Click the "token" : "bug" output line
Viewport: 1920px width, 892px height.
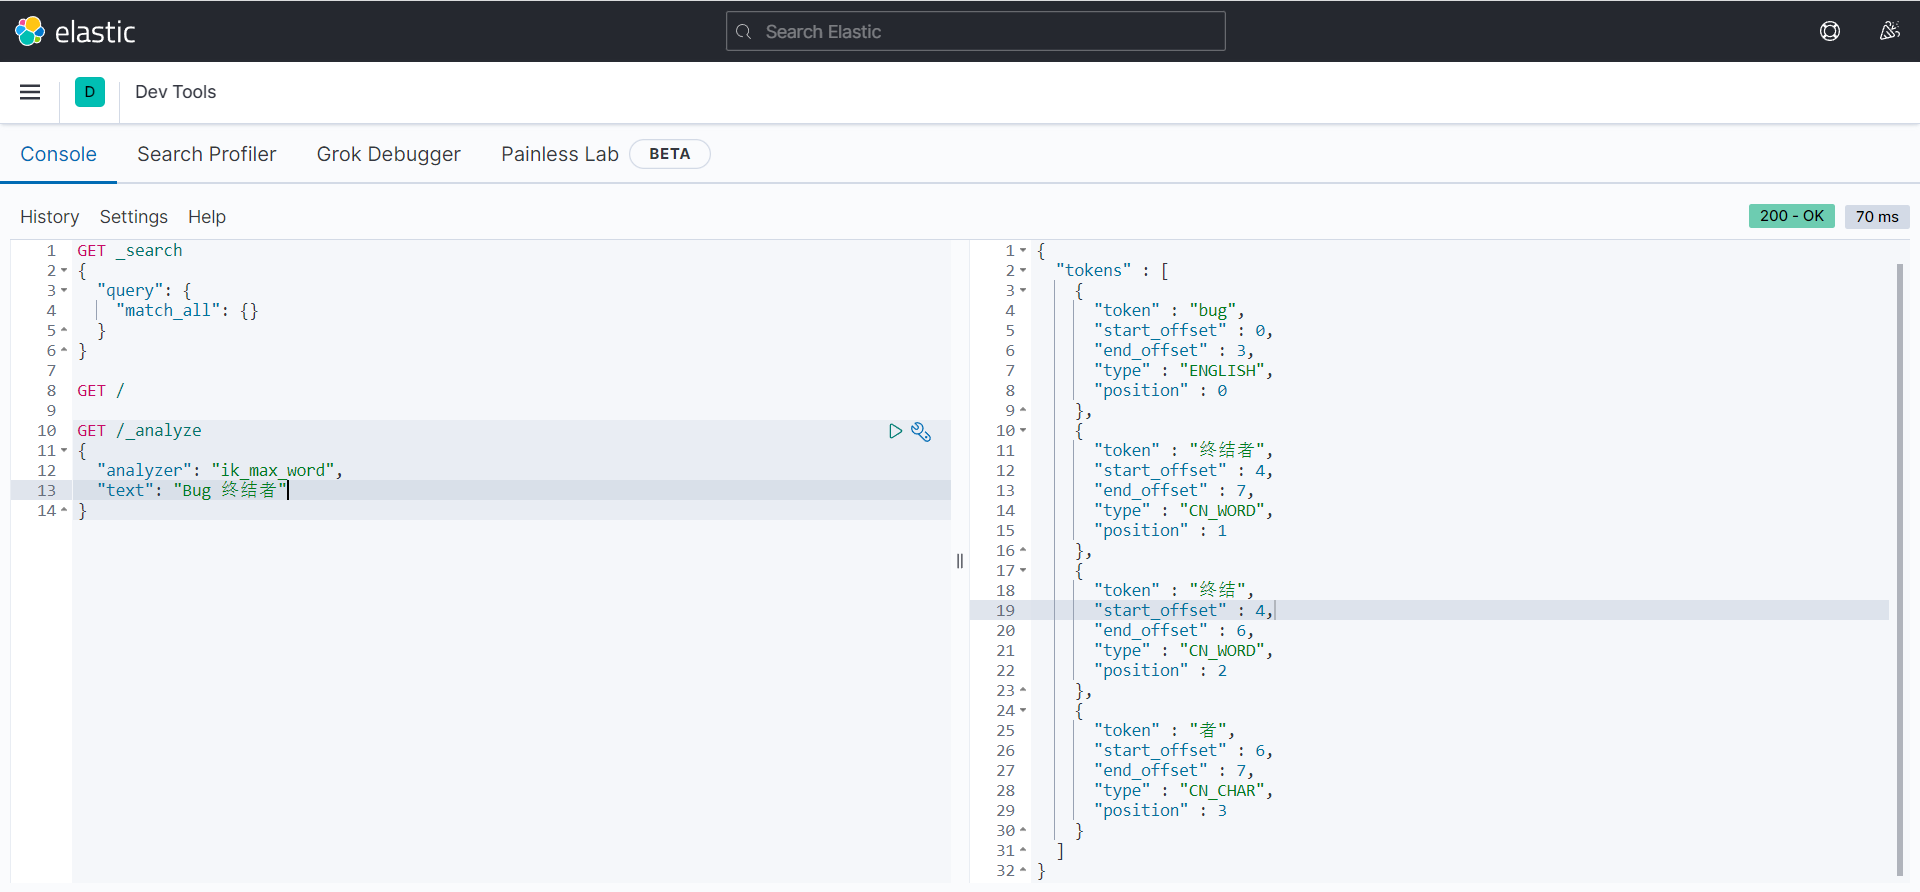point(1169,311)
